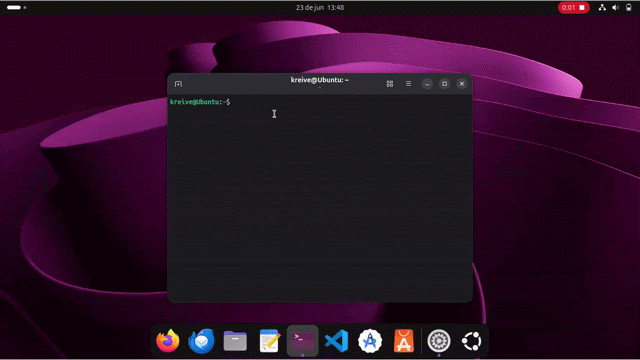Open the date and time calendar

pos(320,7)
